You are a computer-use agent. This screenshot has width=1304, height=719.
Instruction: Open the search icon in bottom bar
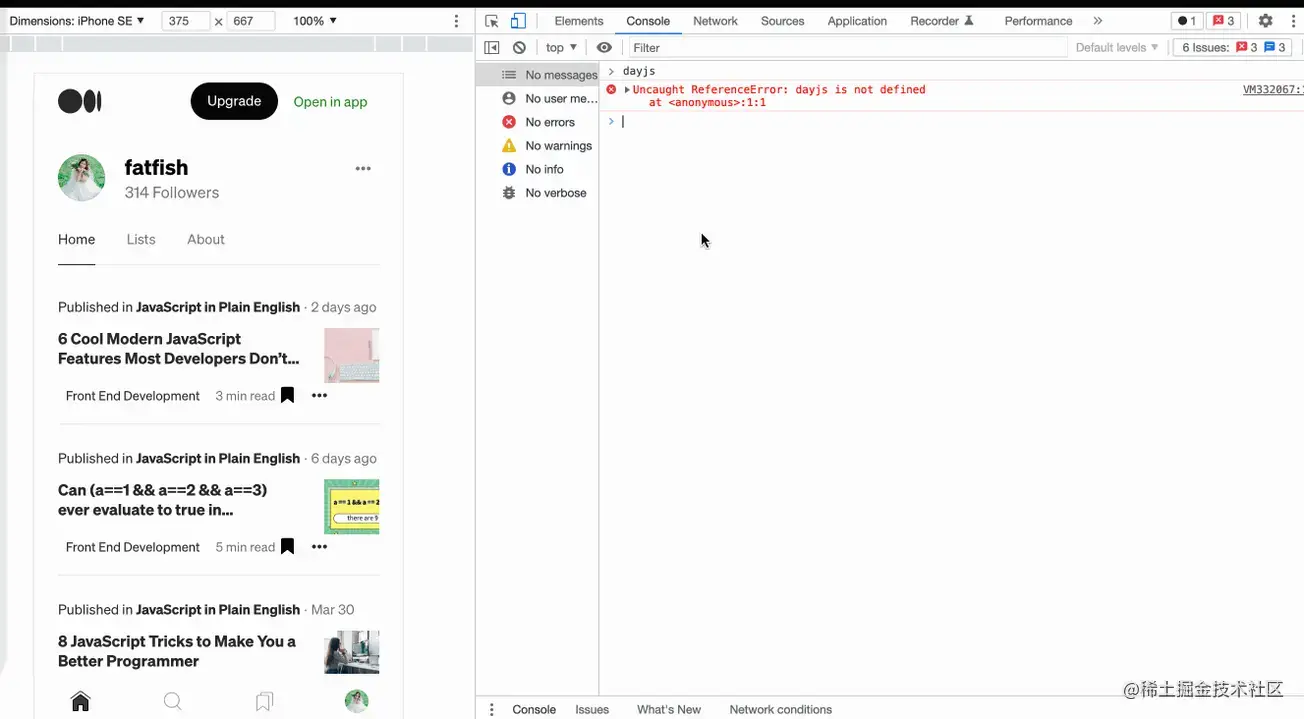[172, 701]
